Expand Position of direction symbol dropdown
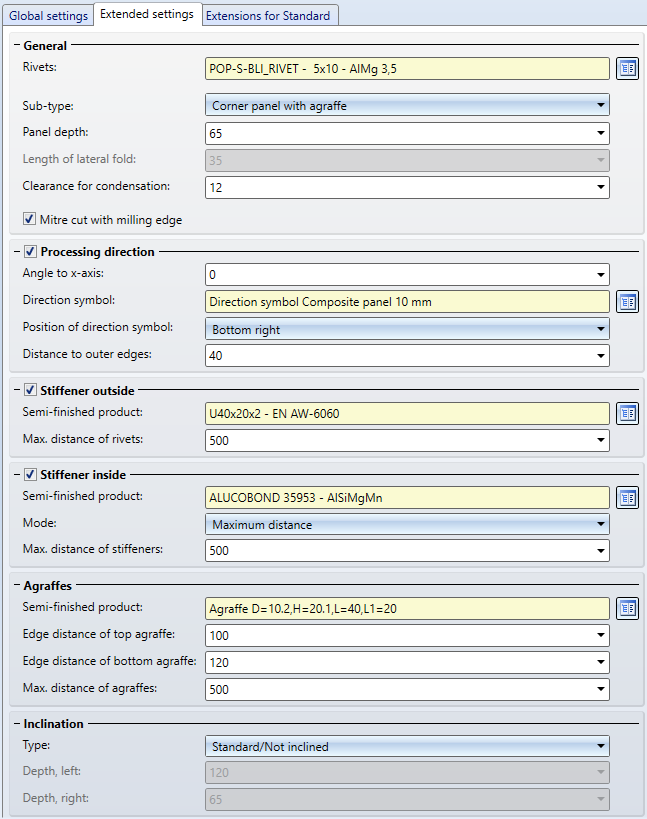The height and width of the screenshot is (819, 647). [407, 329]
